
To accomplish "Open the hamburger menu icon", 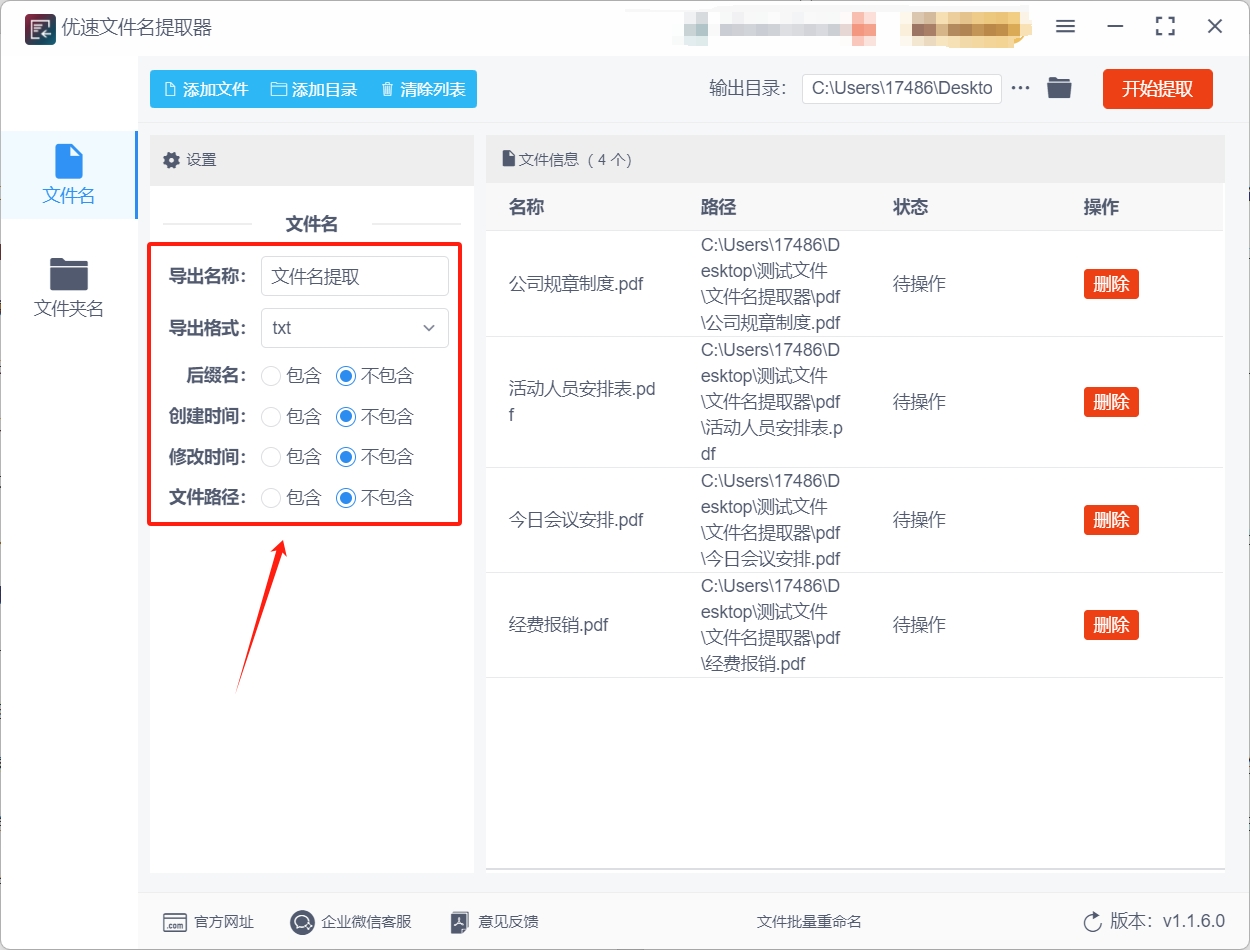I will 1065,27.
